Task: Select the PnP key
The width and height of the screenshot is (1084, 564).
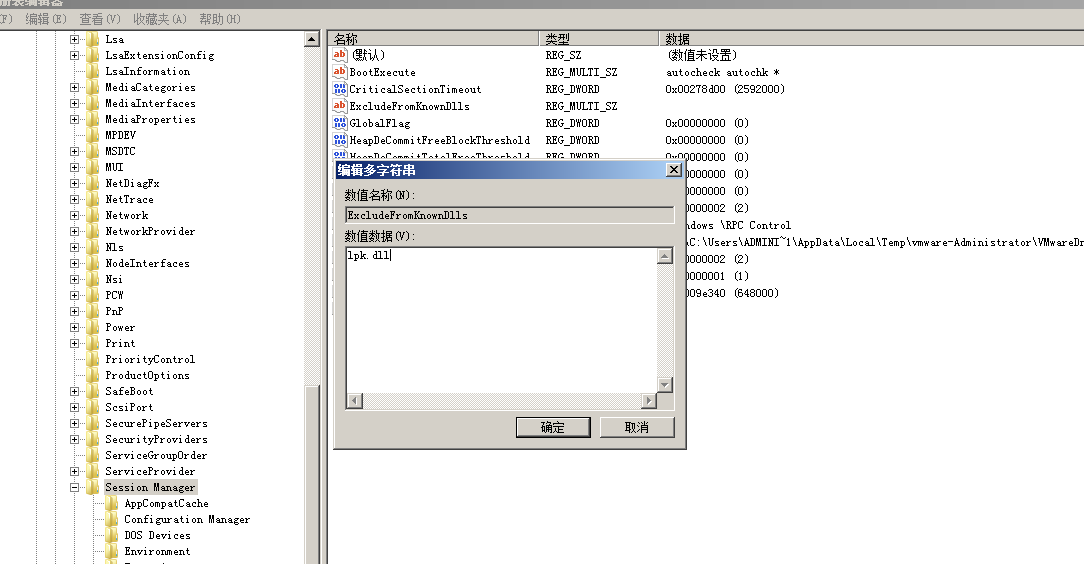Action: [x=114, y=311]
